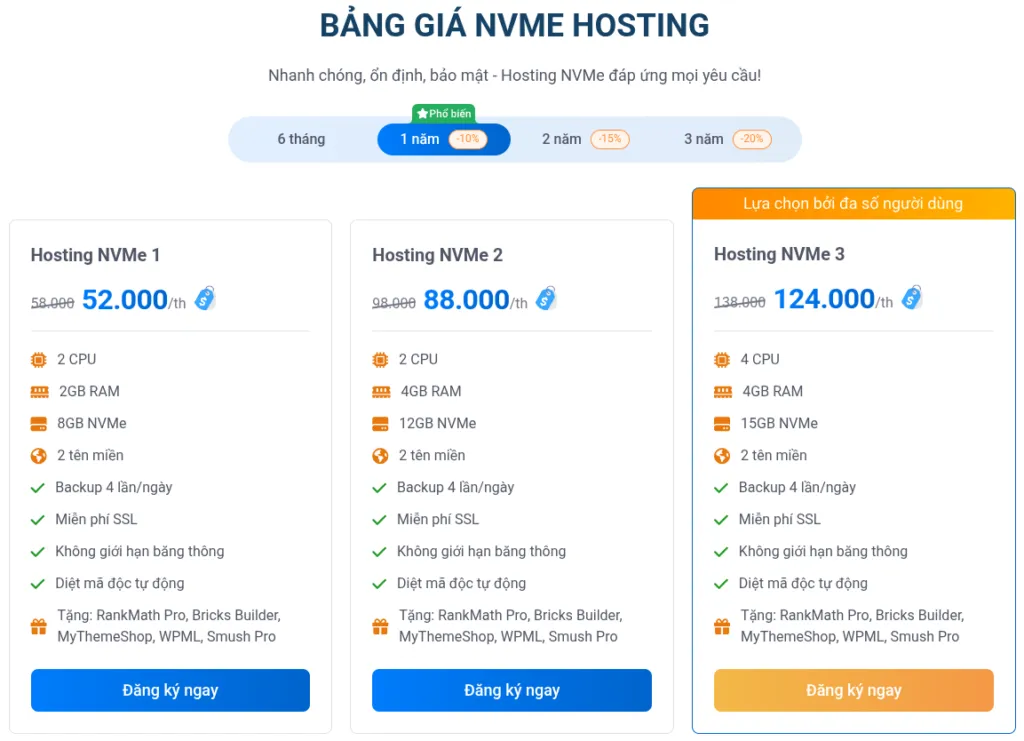
Task: Click the crossed-out 98.000 original price
Action: tap(392, 301)
